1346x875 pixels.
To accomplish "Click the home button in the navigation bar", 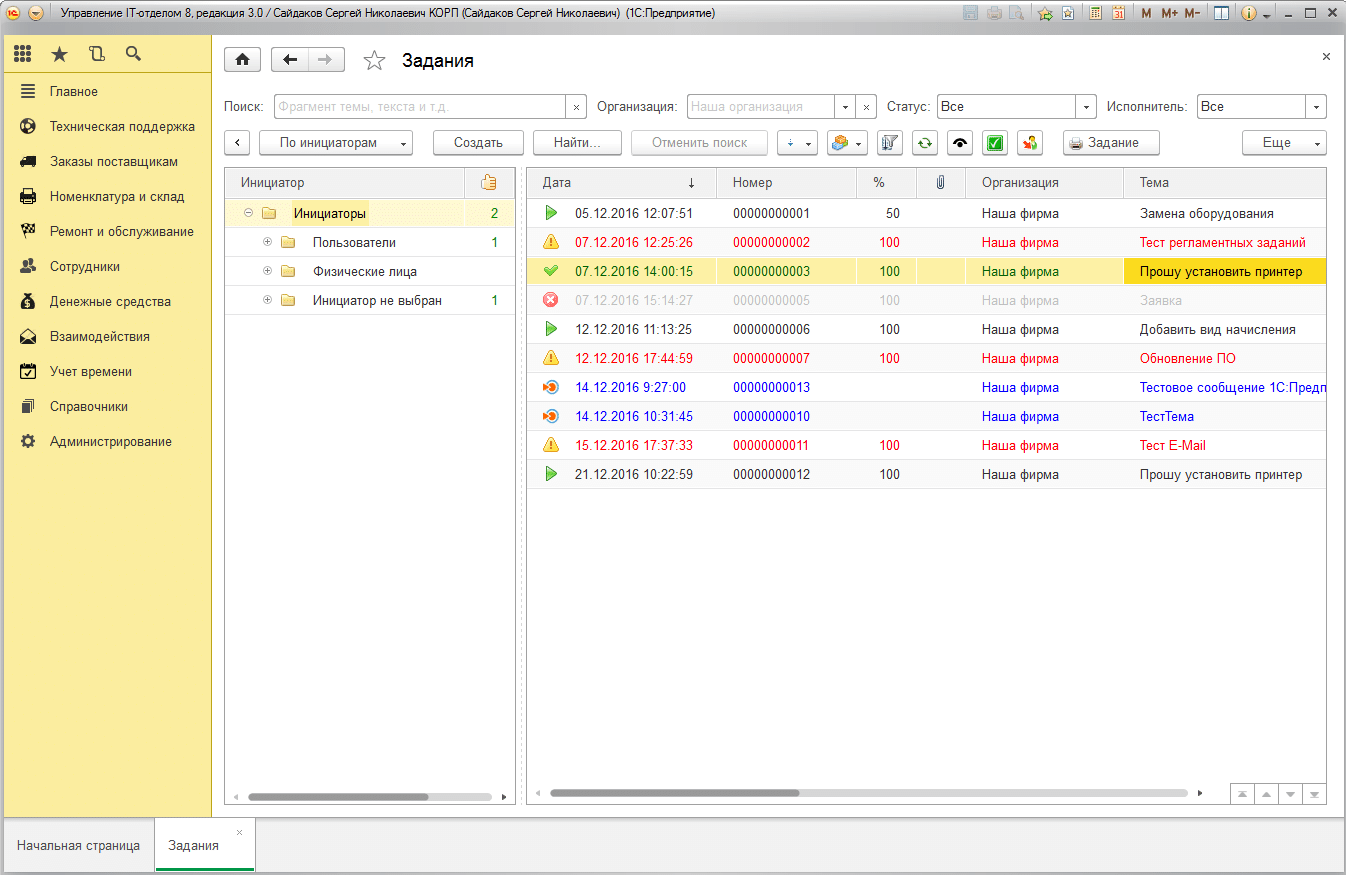I will [x=242, y=60].
